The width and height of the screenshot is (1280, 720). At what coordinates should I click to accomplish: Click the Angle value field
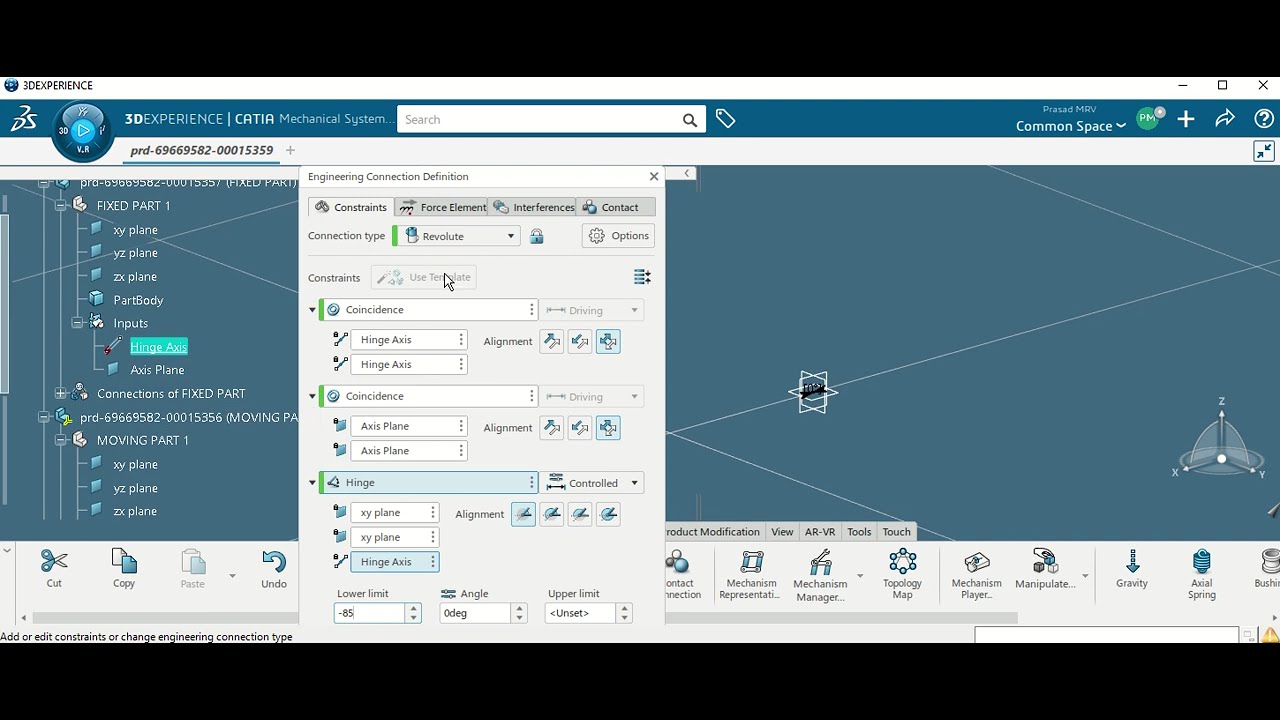(x=475, y=613)
